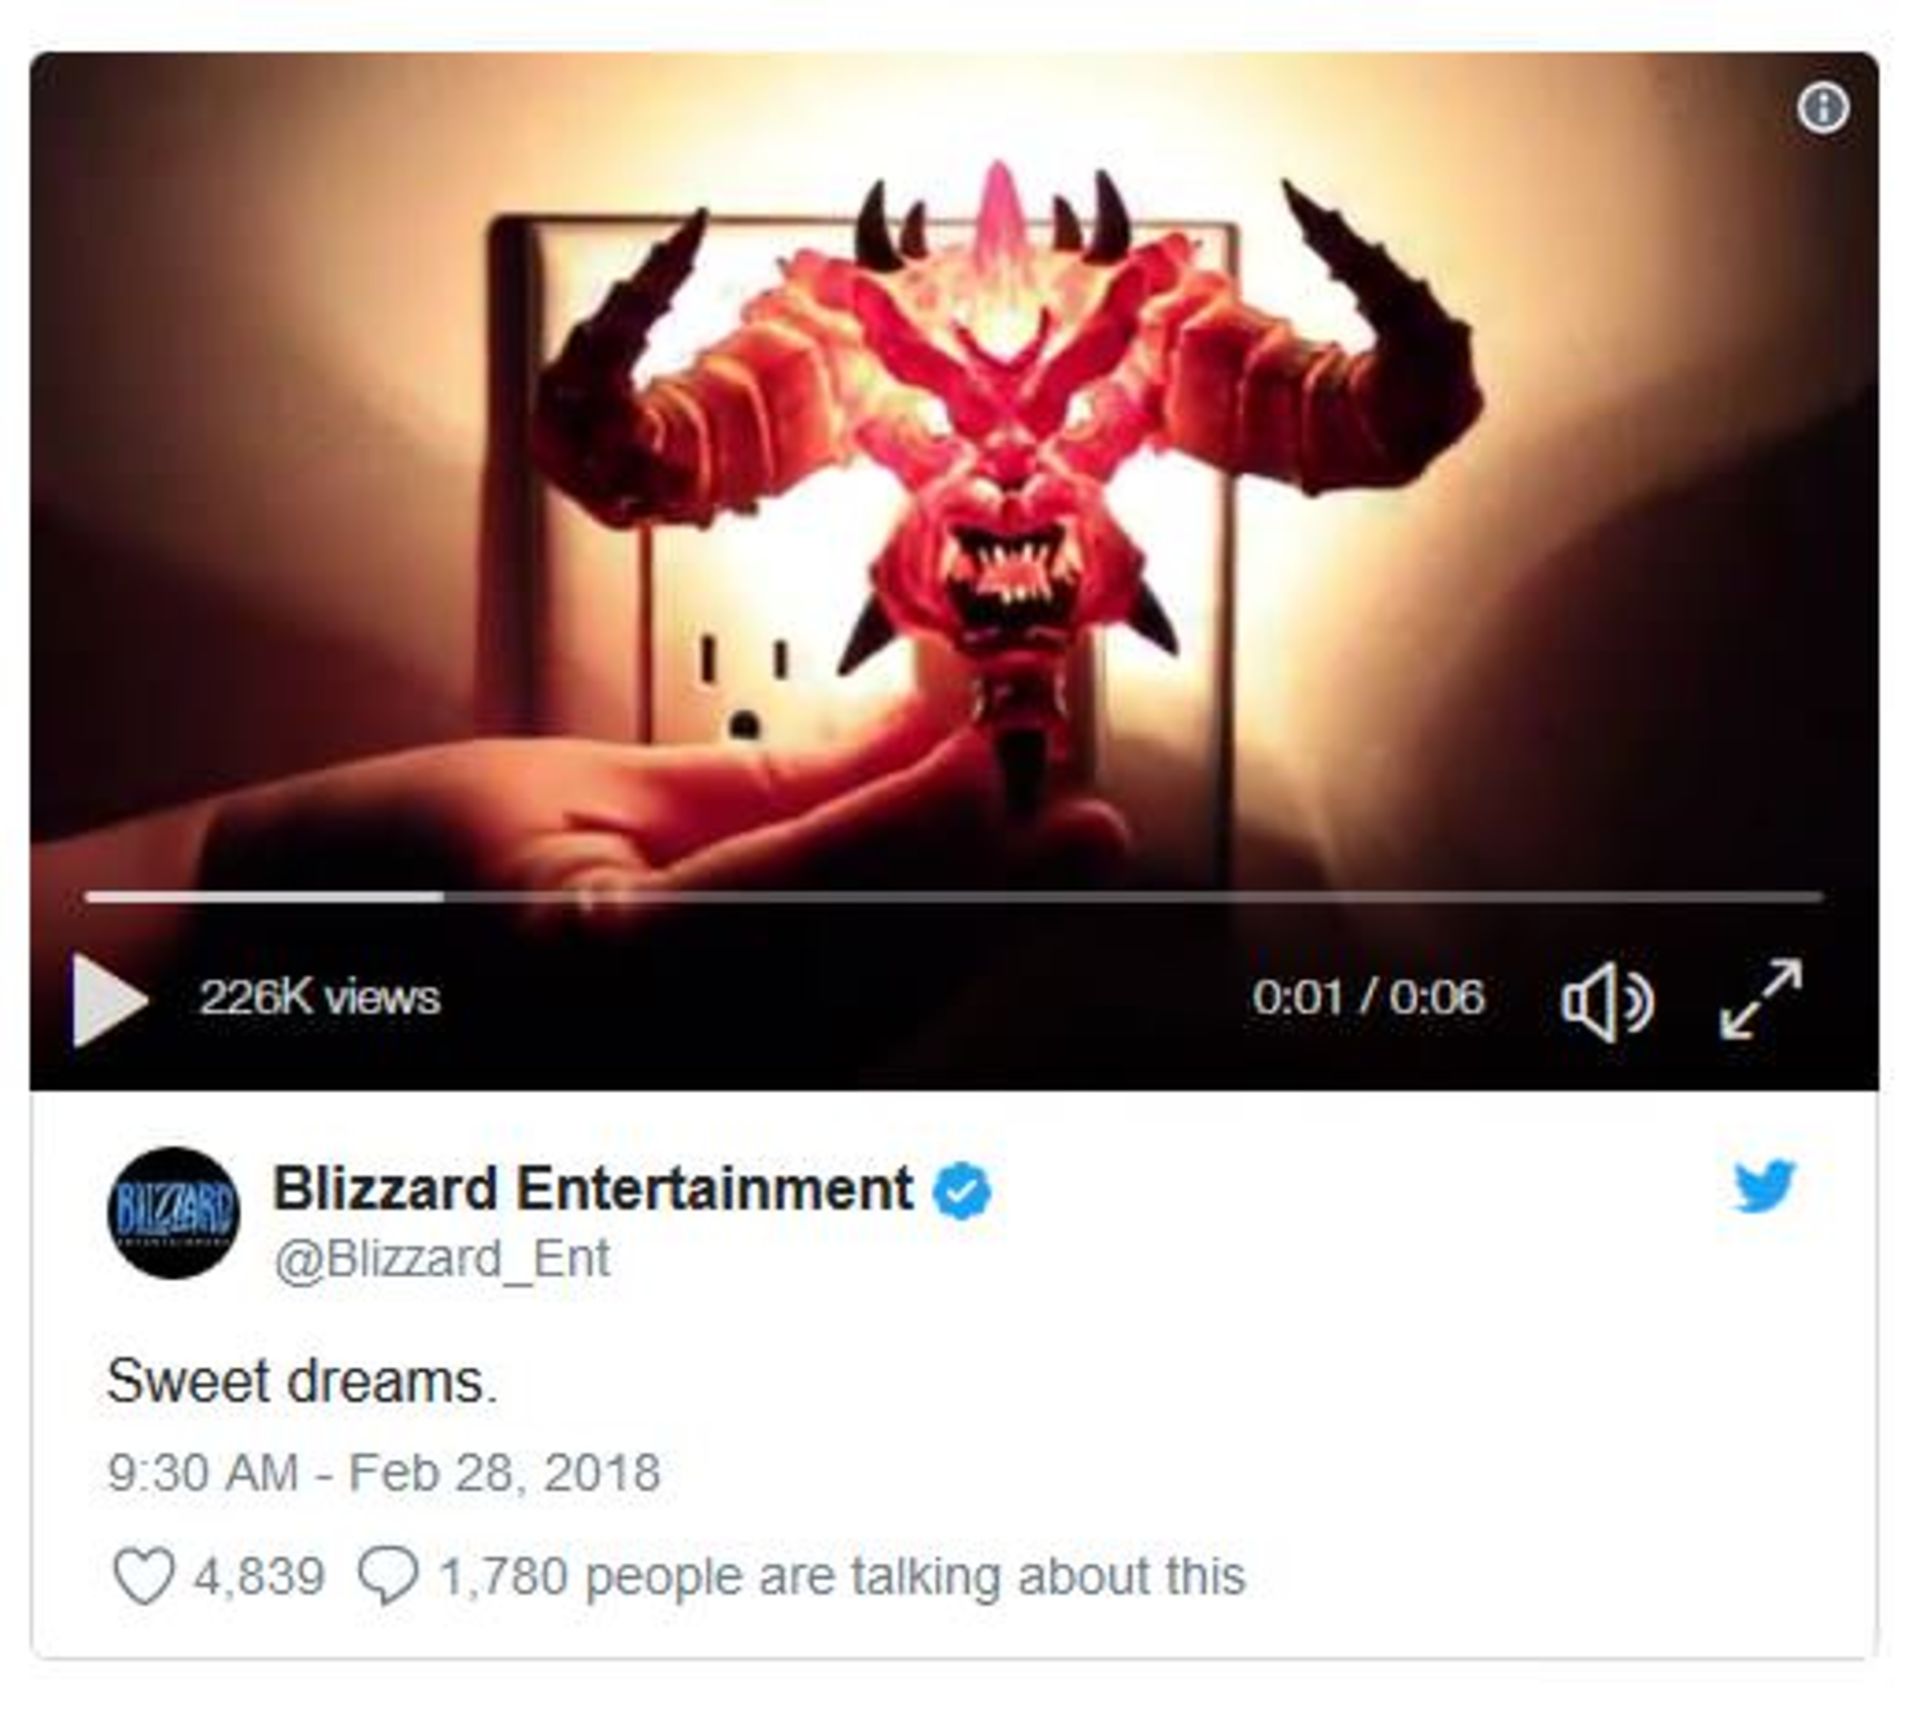Click the 0:01 / 0:06 time display
This screenshot has width=1920, height=1731.
pyautogui.click(x=1368, y=998)
